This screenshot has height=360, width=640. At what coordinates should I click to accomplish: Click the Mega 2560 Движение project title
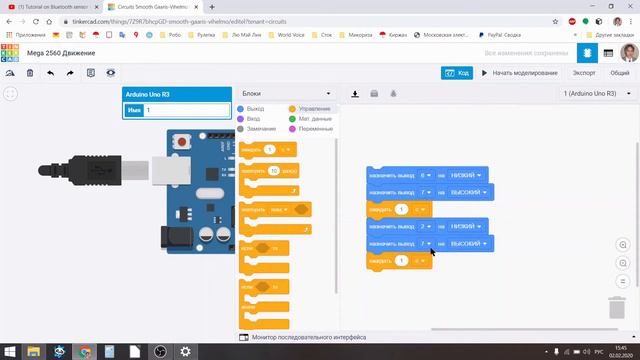pos(61,53)
